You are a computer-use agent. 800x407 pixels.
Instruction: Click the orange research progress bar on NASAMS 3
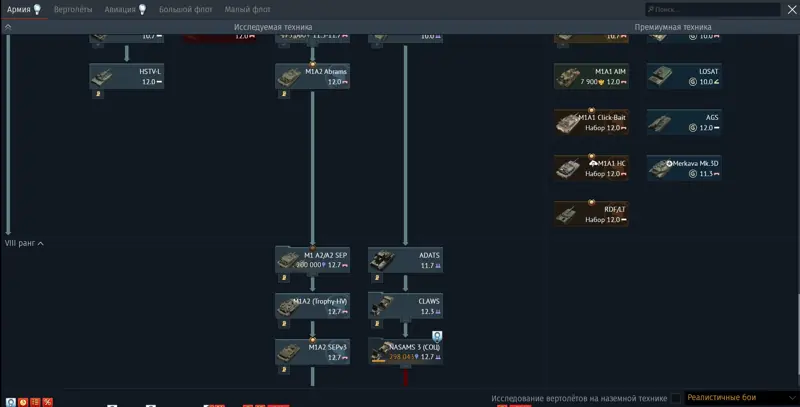click(x=378, y=361)
